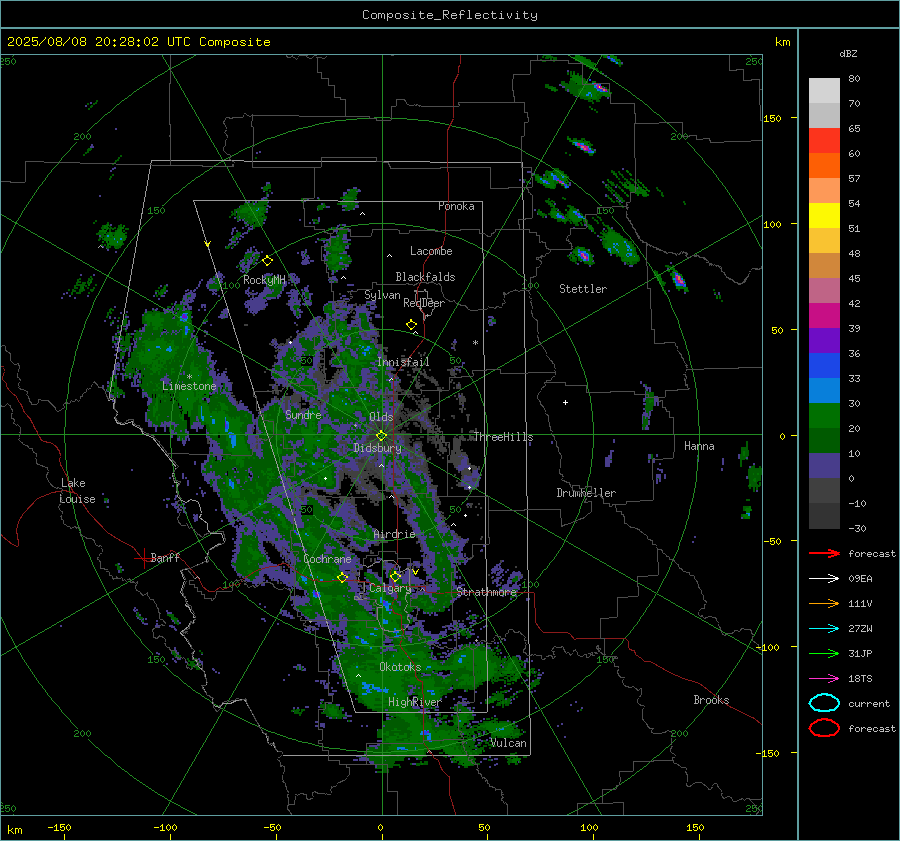Click the Composite_Reflectivity title
The height and width of the screenshot is (841, 900).
[449, 15]
